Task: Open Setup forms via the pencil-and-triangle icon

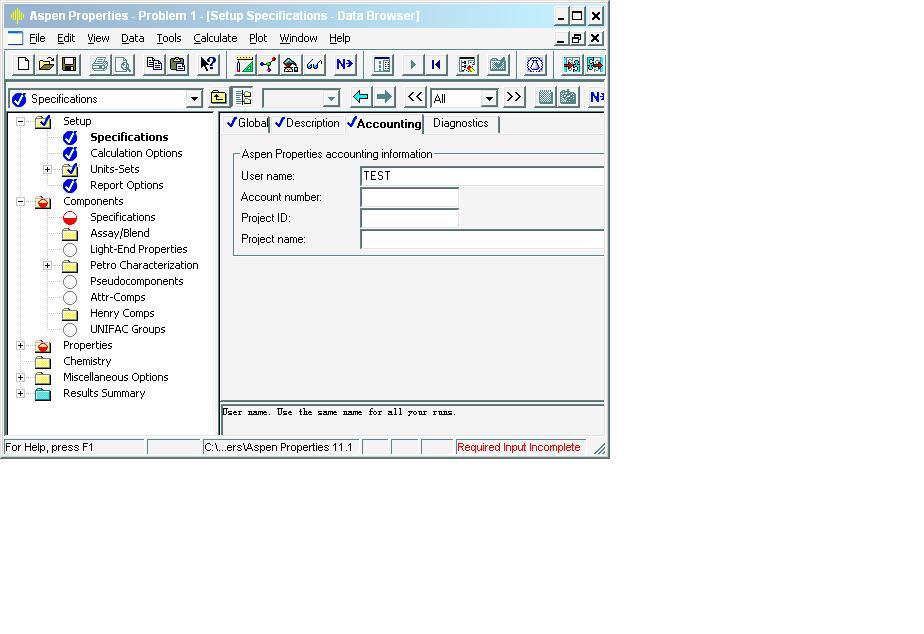Action: tap(245, 64)
